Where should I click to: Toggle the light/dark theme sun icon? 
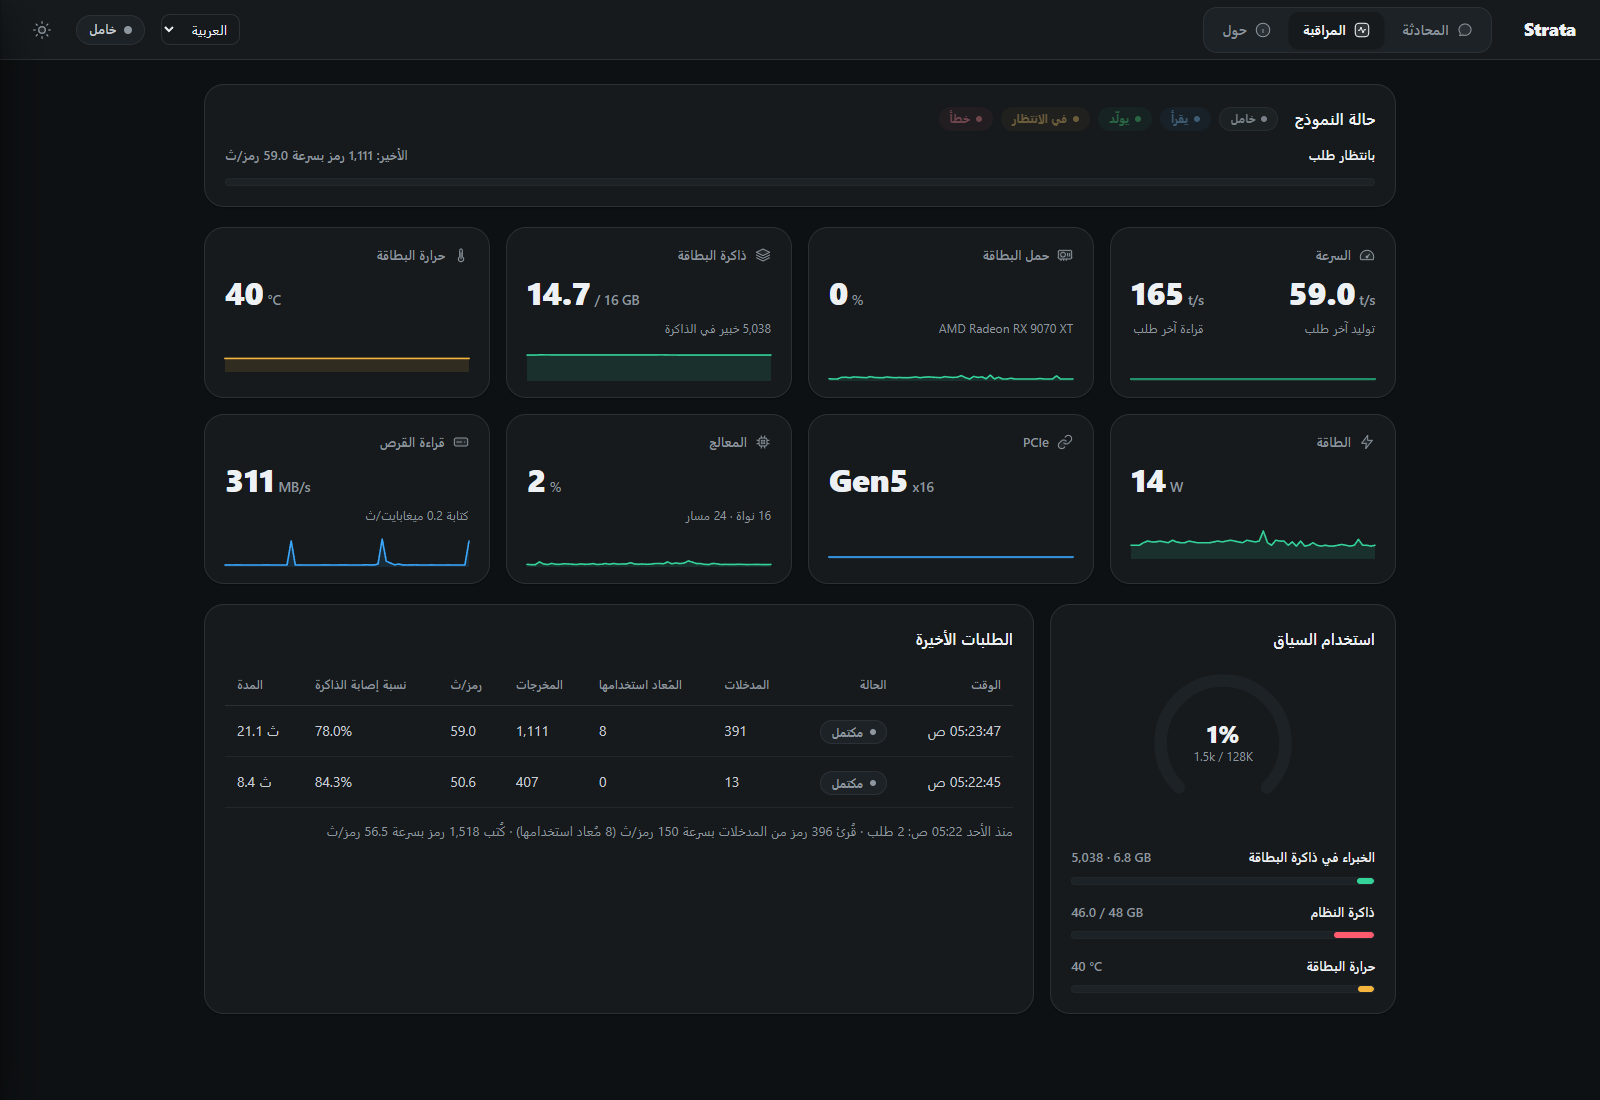click(42, 30)
